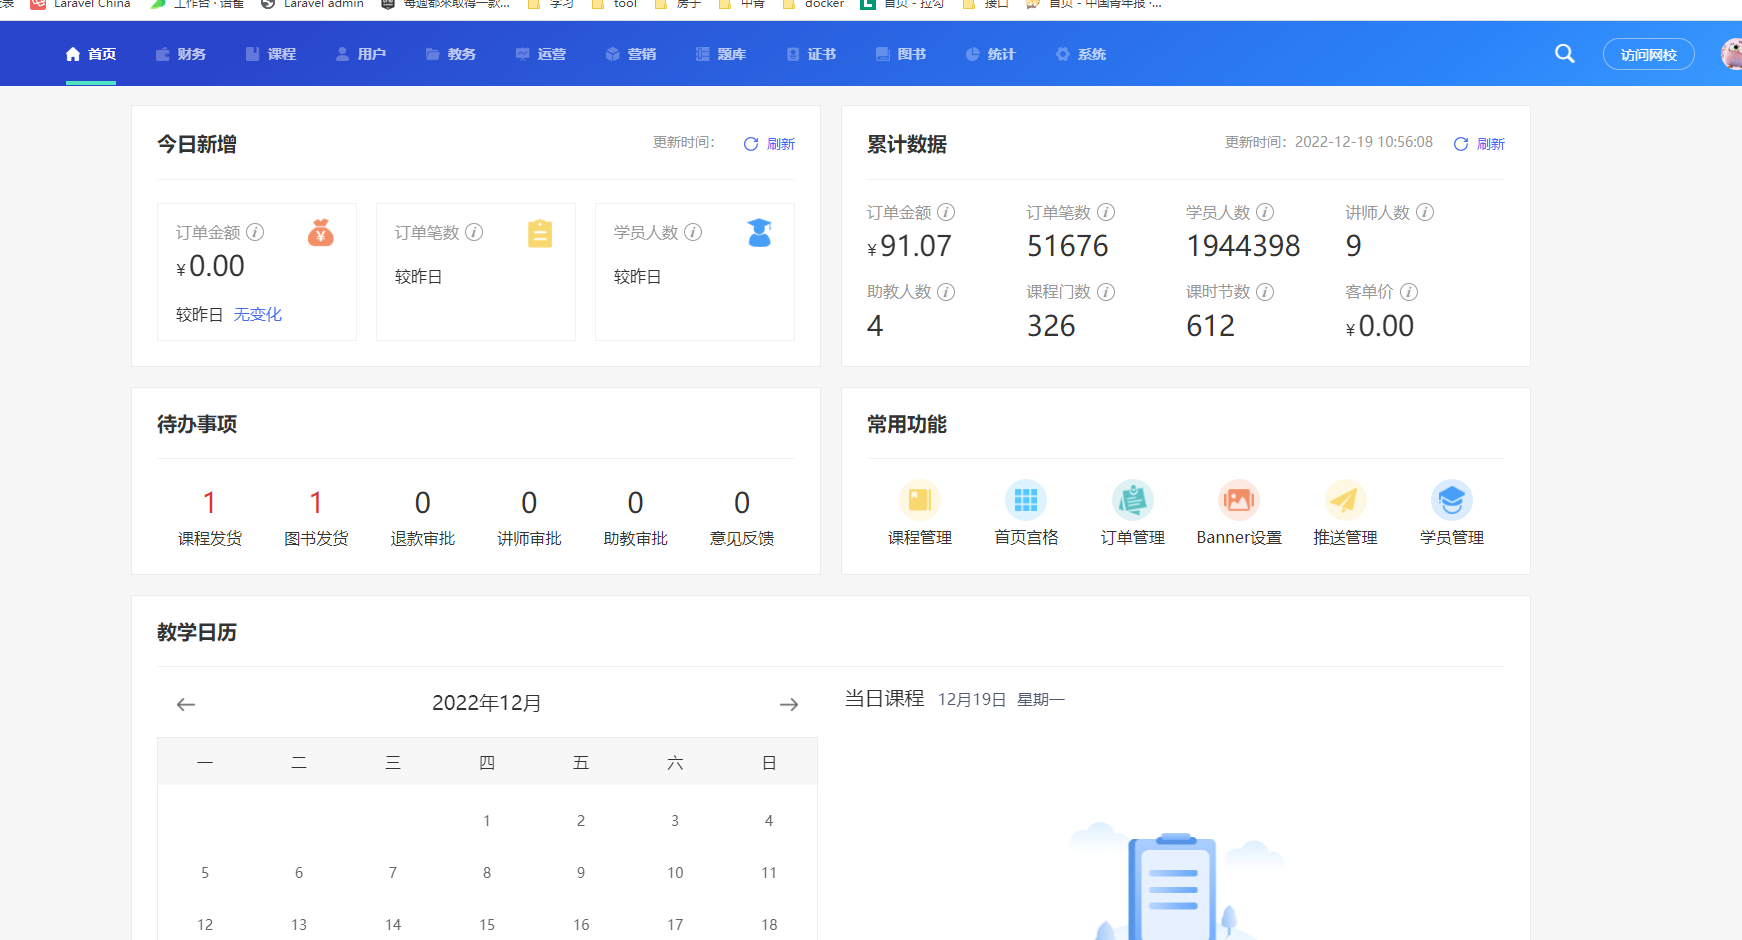Screen dimensions: 1742x940
Task: Open the 证书 menu
Action: pos(811,54)
